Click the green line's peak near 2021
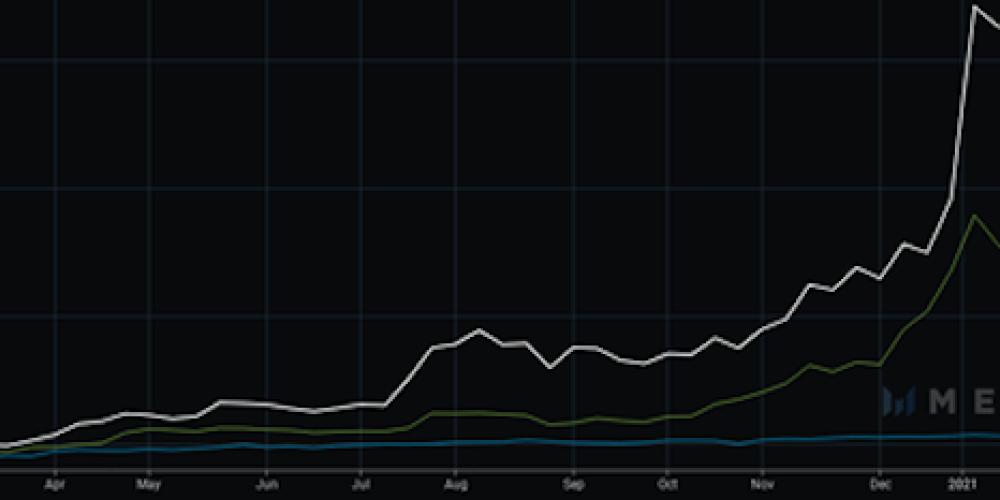Image resolution: width=1000 pixels, height=500 pixels. (974, 216)
